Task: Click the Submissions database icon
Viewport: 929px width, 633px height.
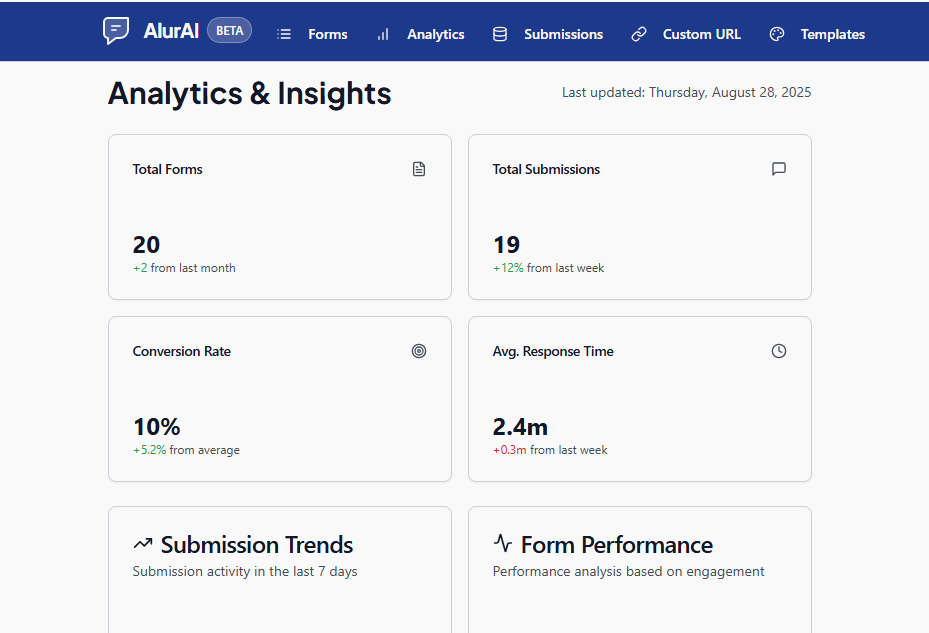Action: pos(499,34)
